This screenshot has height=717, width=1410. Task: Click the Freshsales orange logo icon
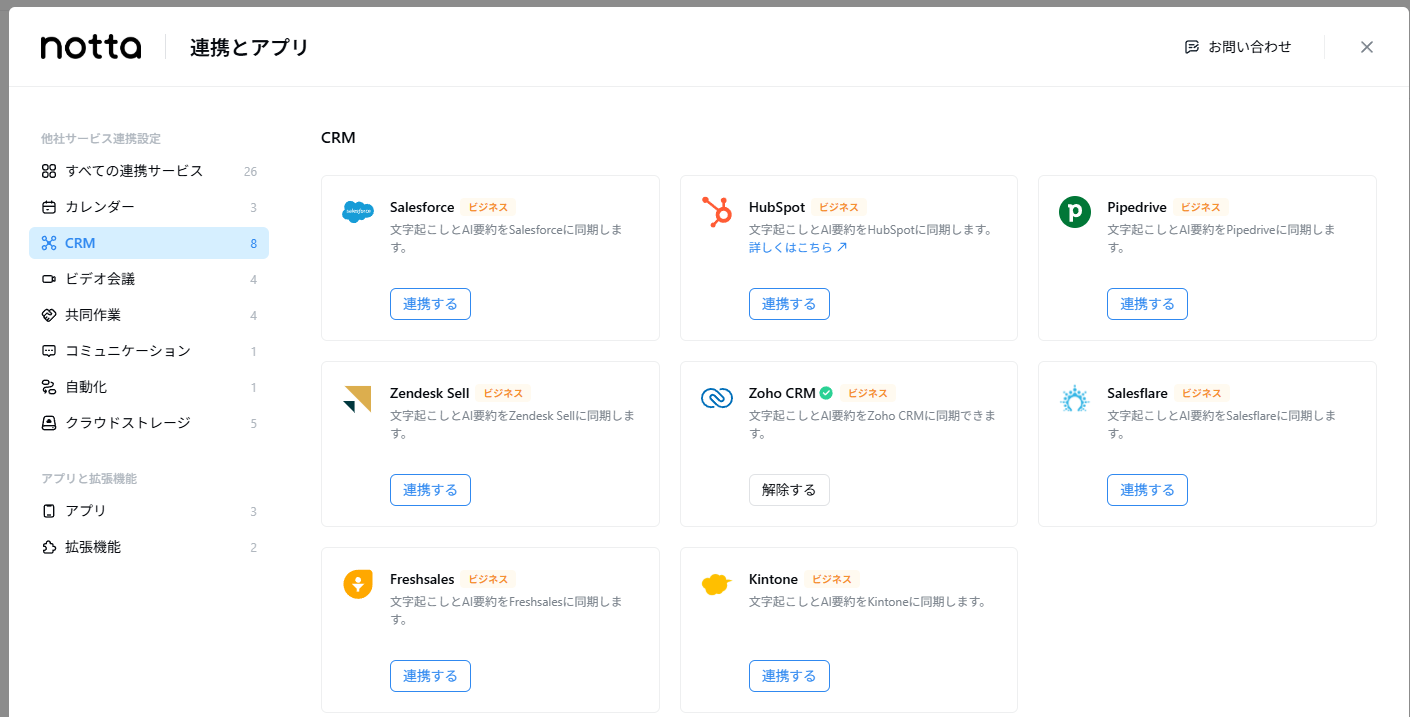click(358, 584)
